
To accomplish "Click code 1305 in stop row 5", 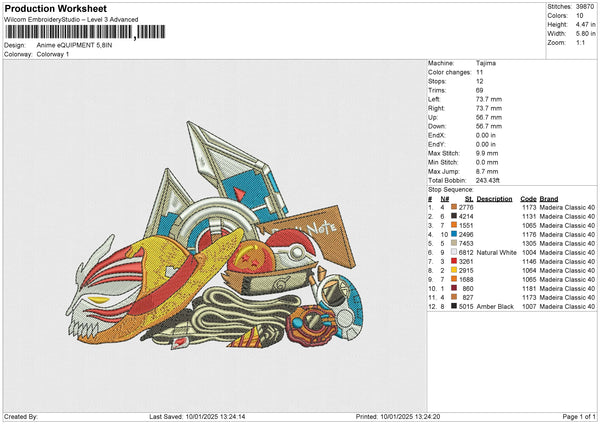I will click(529, 243).
